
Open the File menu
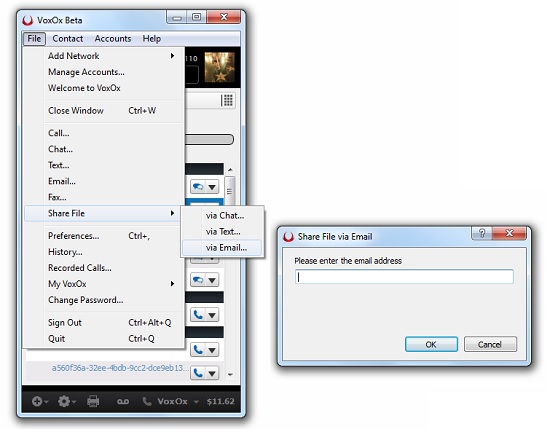34,39
